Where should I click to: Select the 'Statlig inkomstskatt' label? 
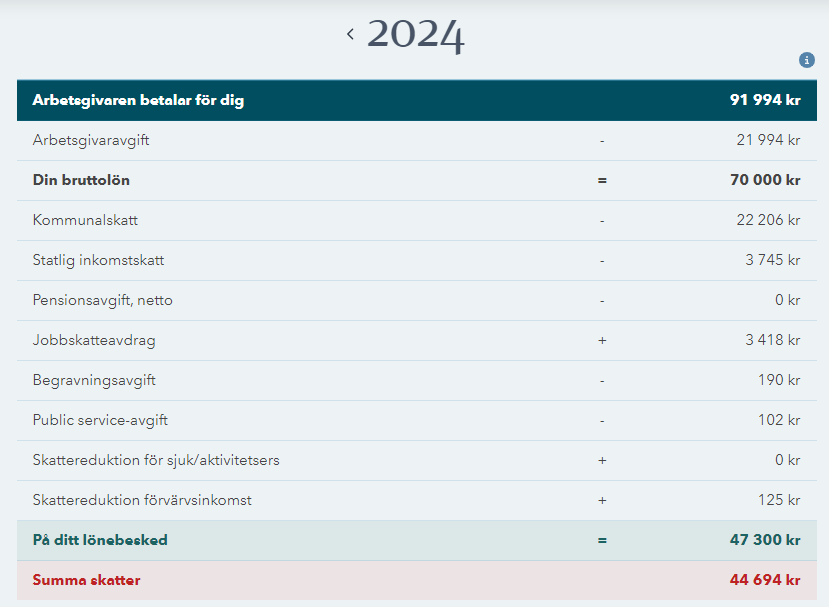point(98,260)
